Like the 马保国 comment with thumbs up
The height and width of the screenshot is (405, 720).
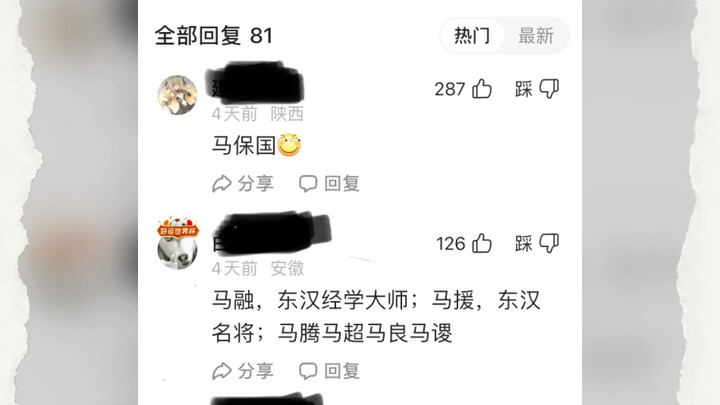click(482, 89)
